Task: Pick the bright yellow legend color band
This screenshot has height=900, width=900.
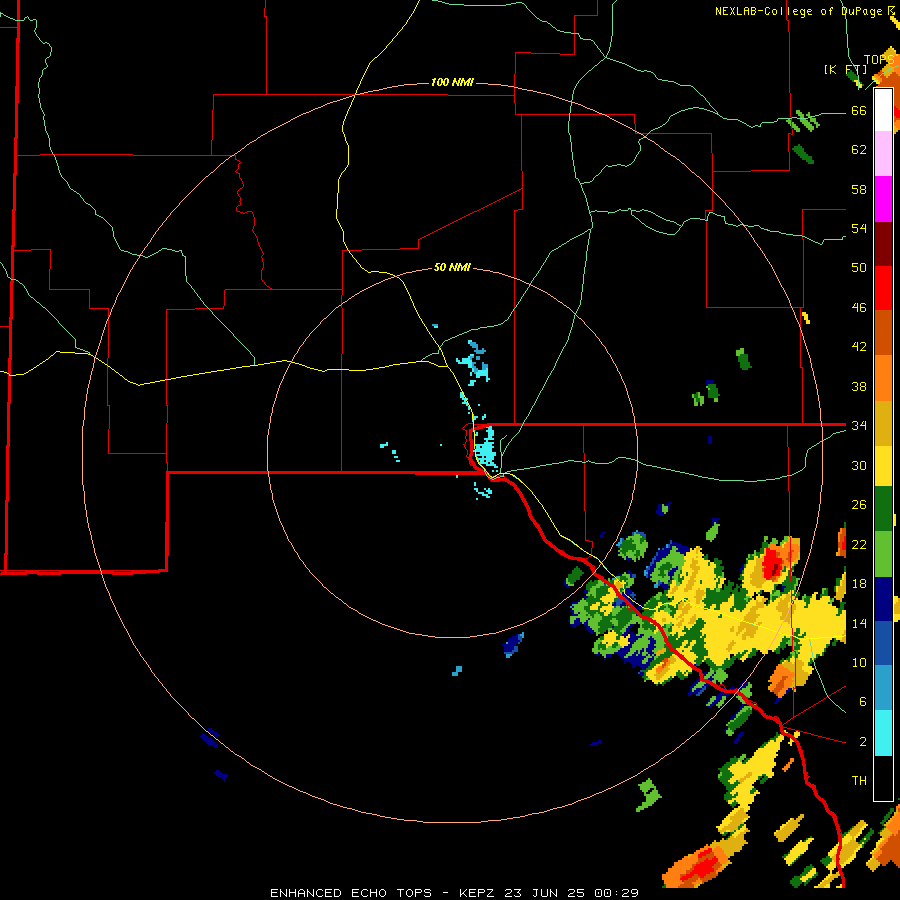Action: [x=883, y=465]
